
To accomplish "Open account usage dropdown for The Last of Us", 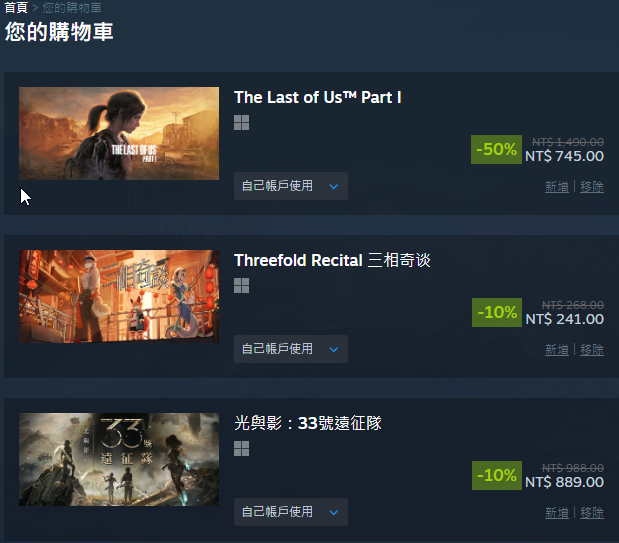I will (x=291, y=186).
